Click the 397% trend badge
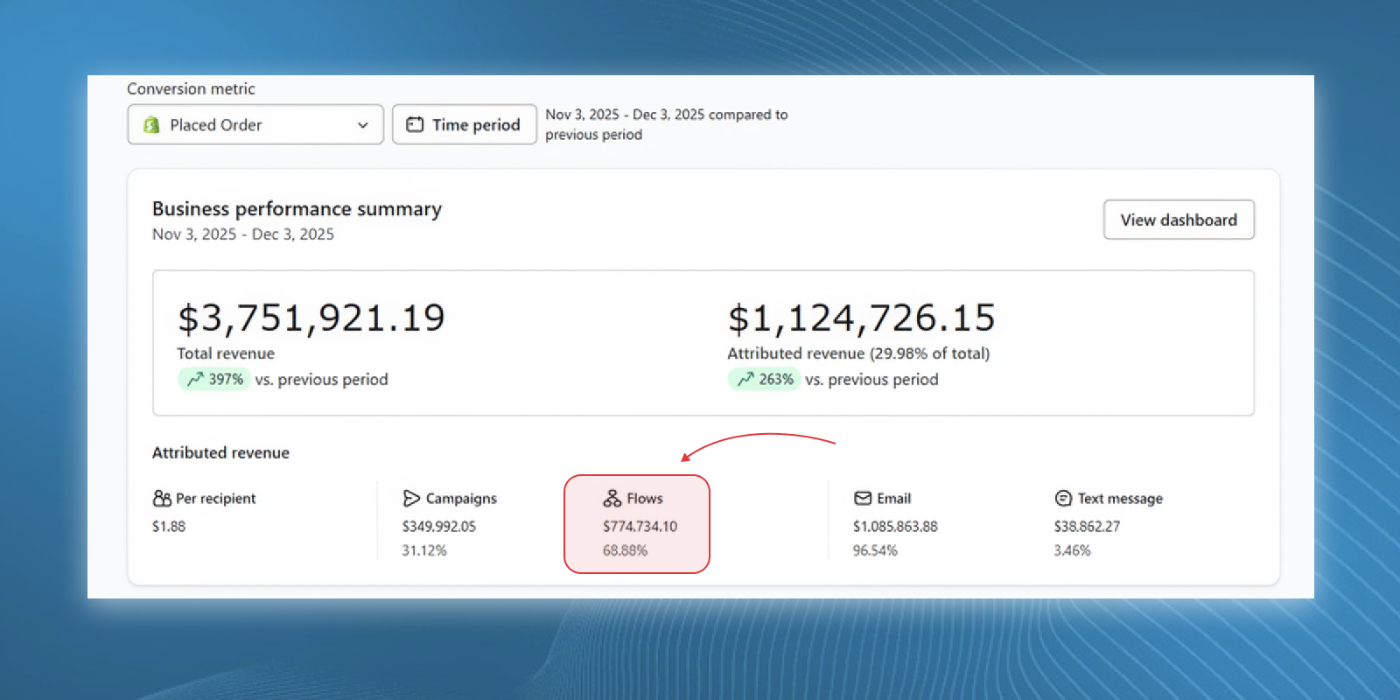This screenshot has width=1400, height=700. [x=213, y=379]
